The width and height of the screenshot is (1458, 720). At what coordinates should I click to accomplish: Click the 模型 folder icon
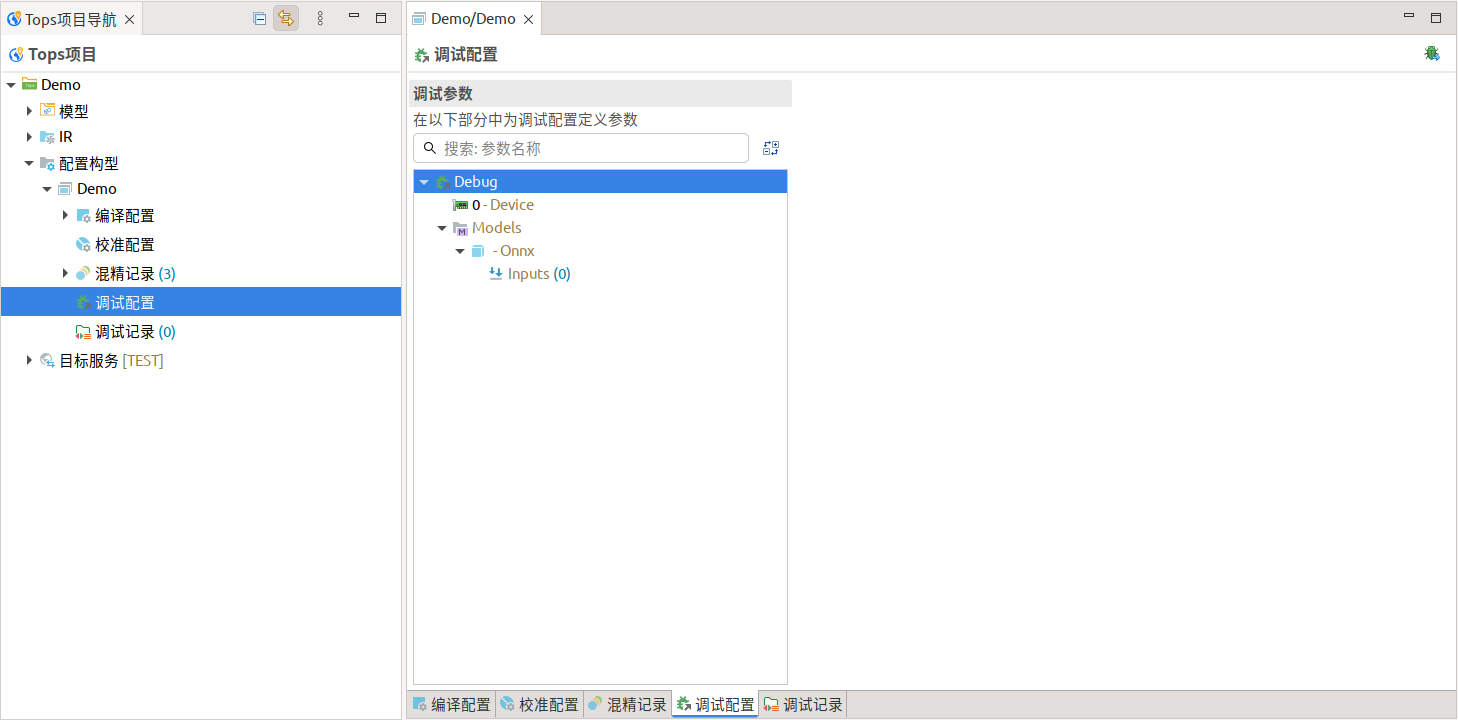pos(47,111)
